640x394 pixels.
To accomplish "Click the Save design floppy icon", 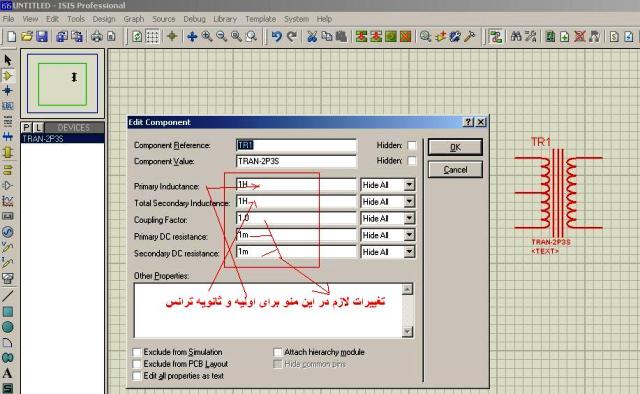I will pos(42,37).
